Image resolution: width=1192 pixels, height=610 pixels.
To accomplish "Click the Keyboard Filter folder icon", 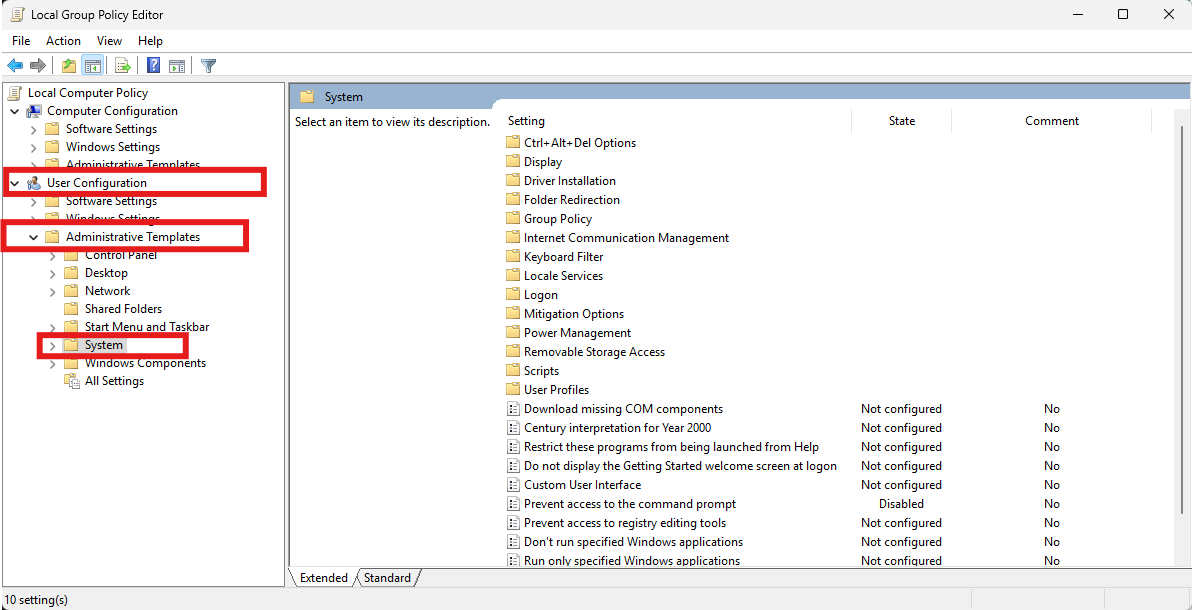I will click(x=514, y=256).
